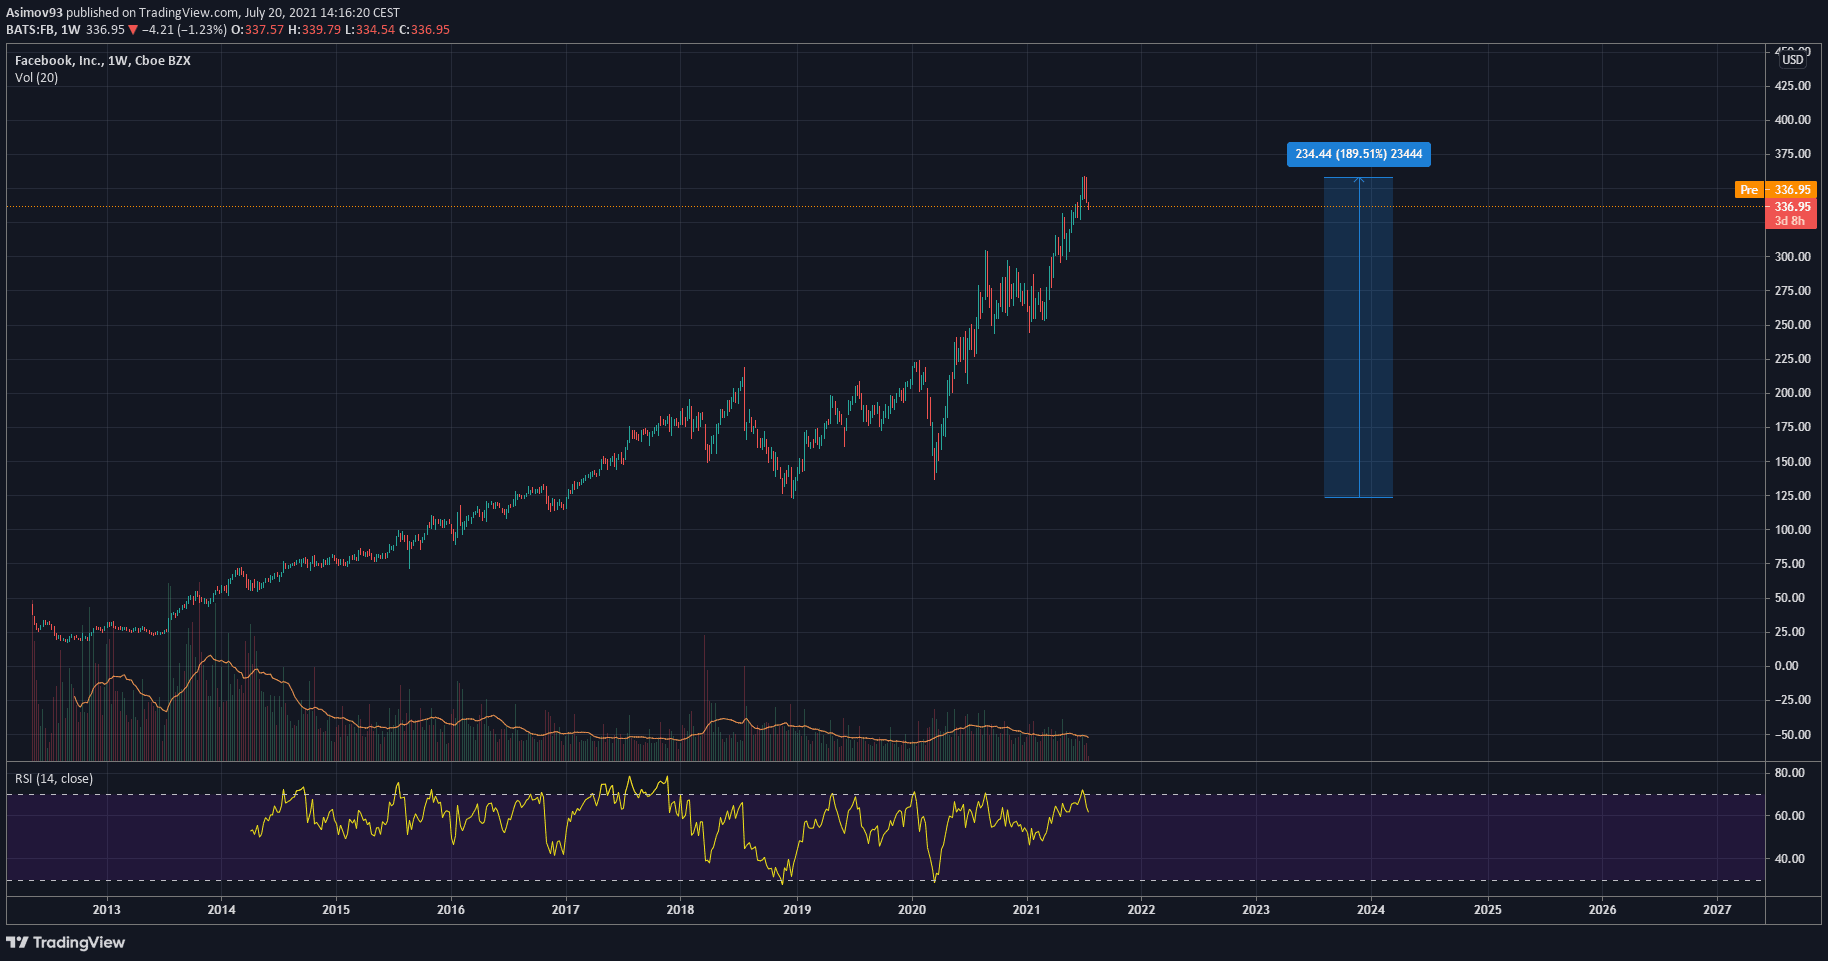Click the BATS:FB ticker symbol text
The height and width of the screenshot is (961, 1828).
coord(30,30)
